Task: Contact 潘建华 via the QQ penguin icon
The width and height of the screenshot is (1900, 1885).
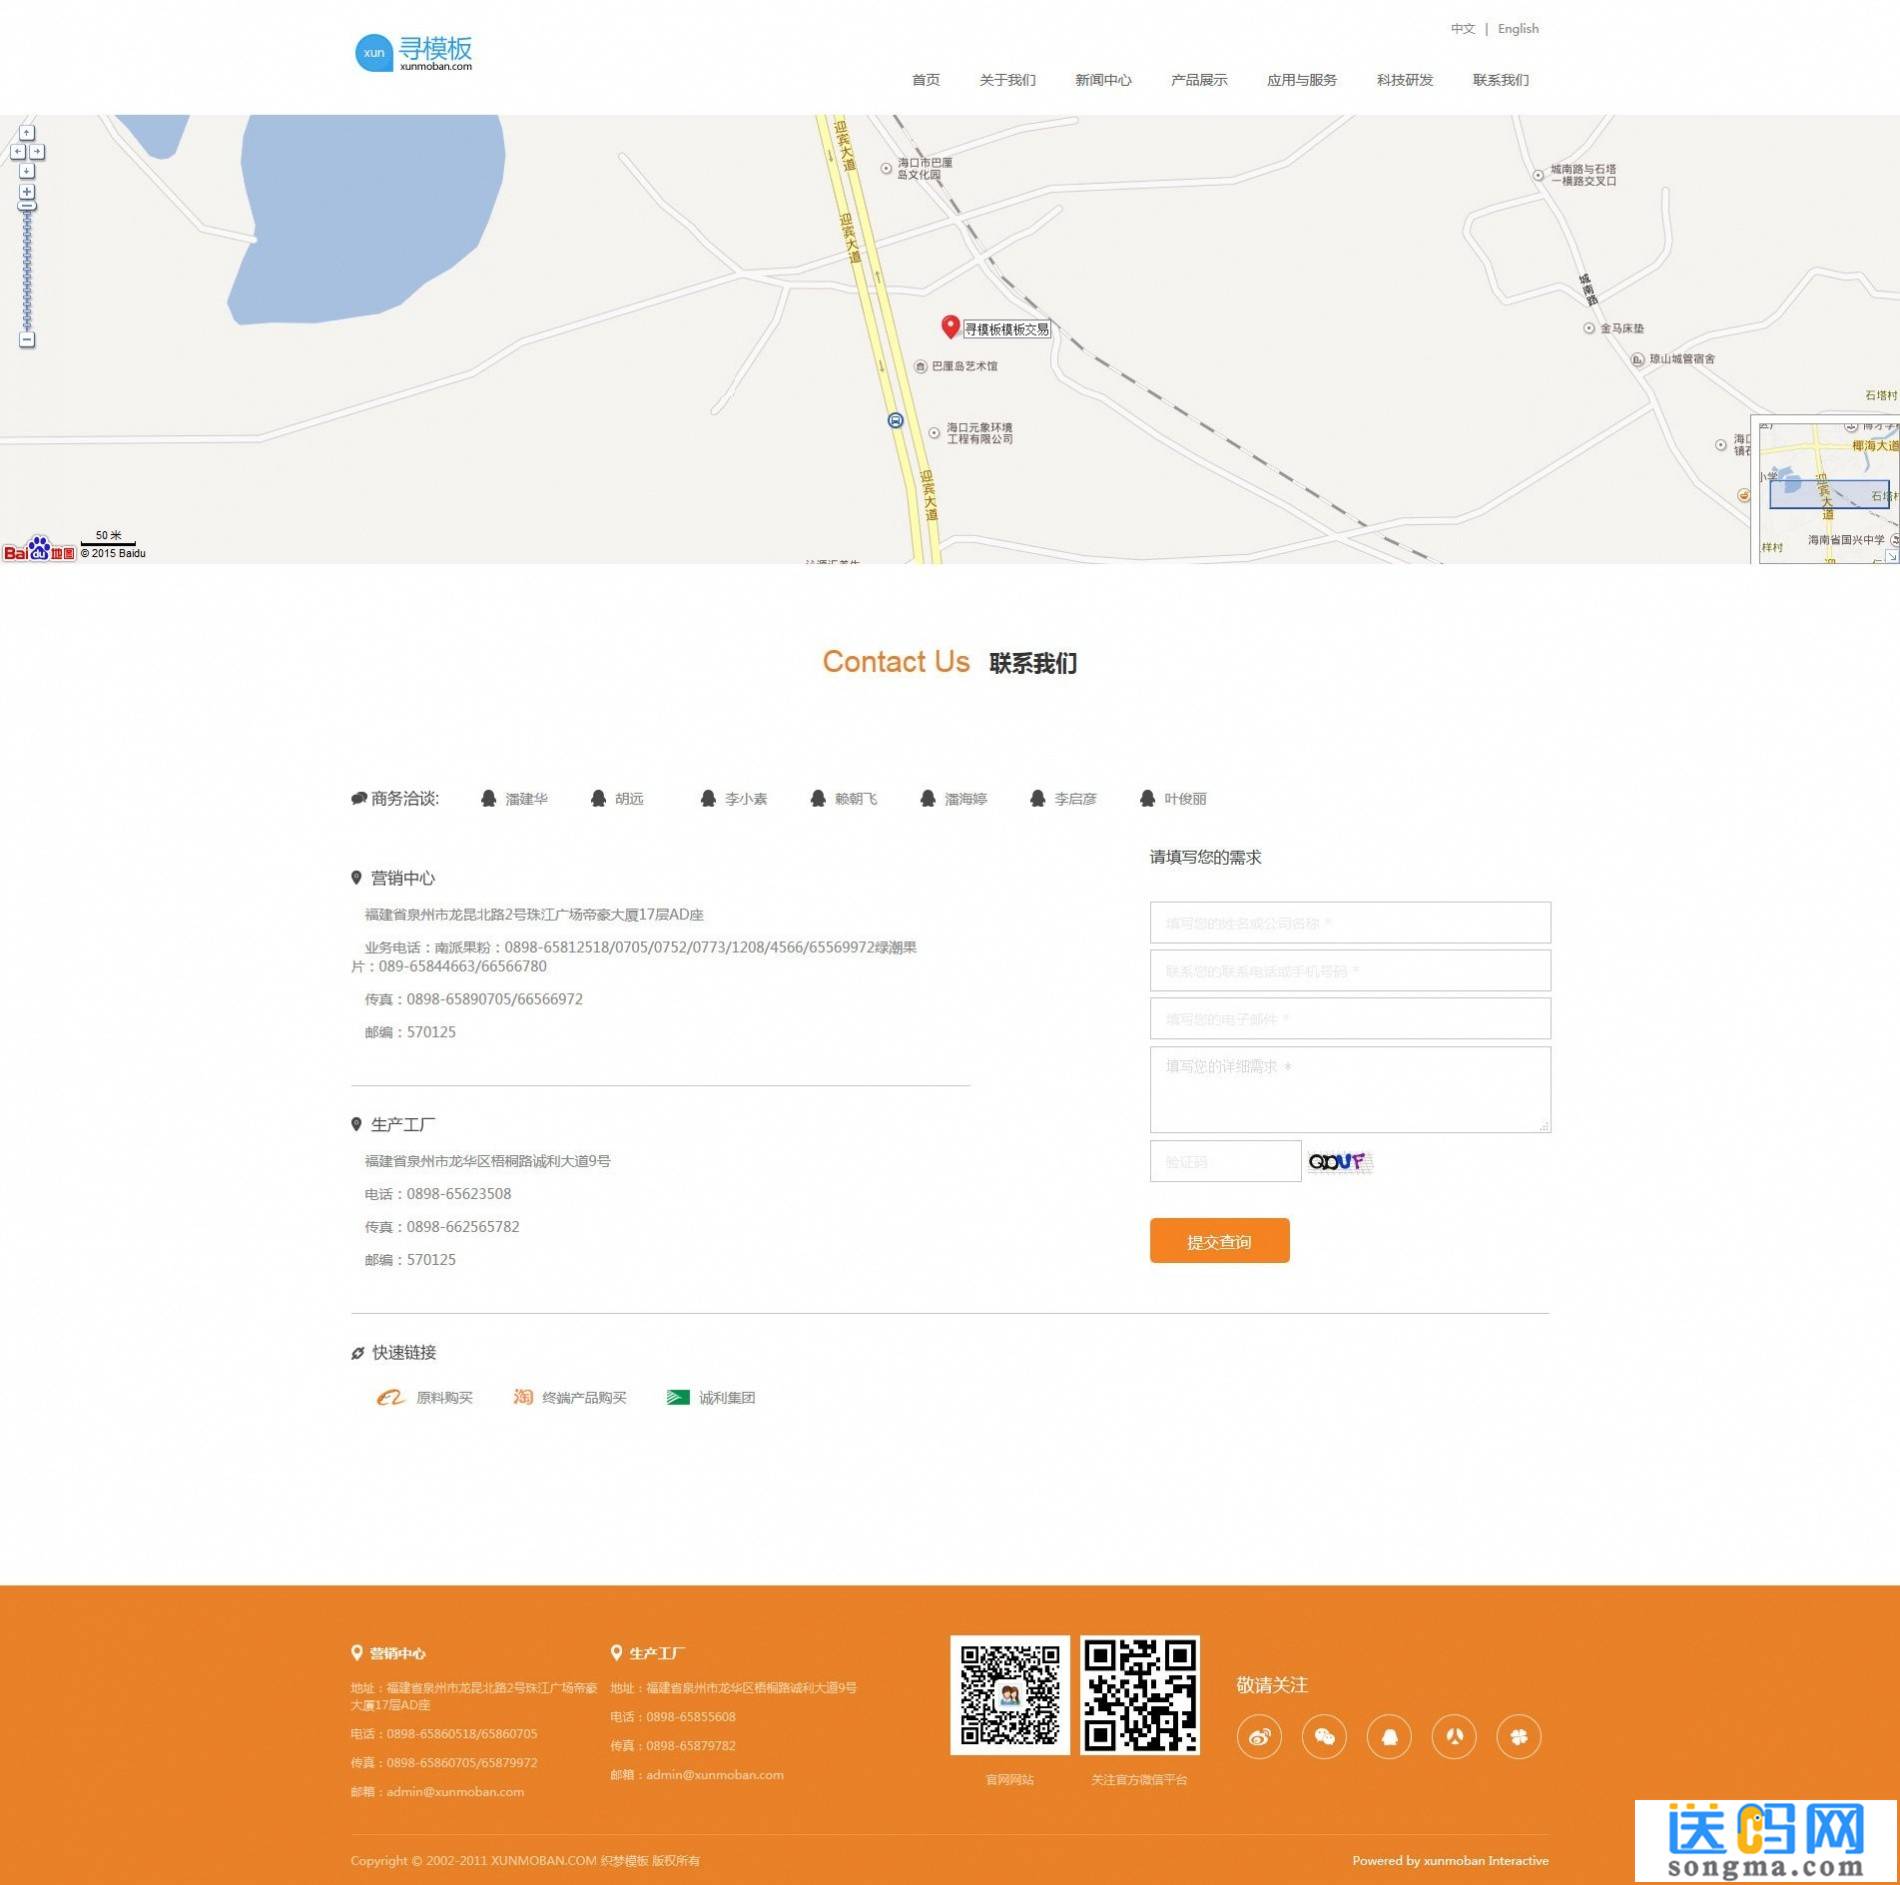Action: click(x=488, y=798)
